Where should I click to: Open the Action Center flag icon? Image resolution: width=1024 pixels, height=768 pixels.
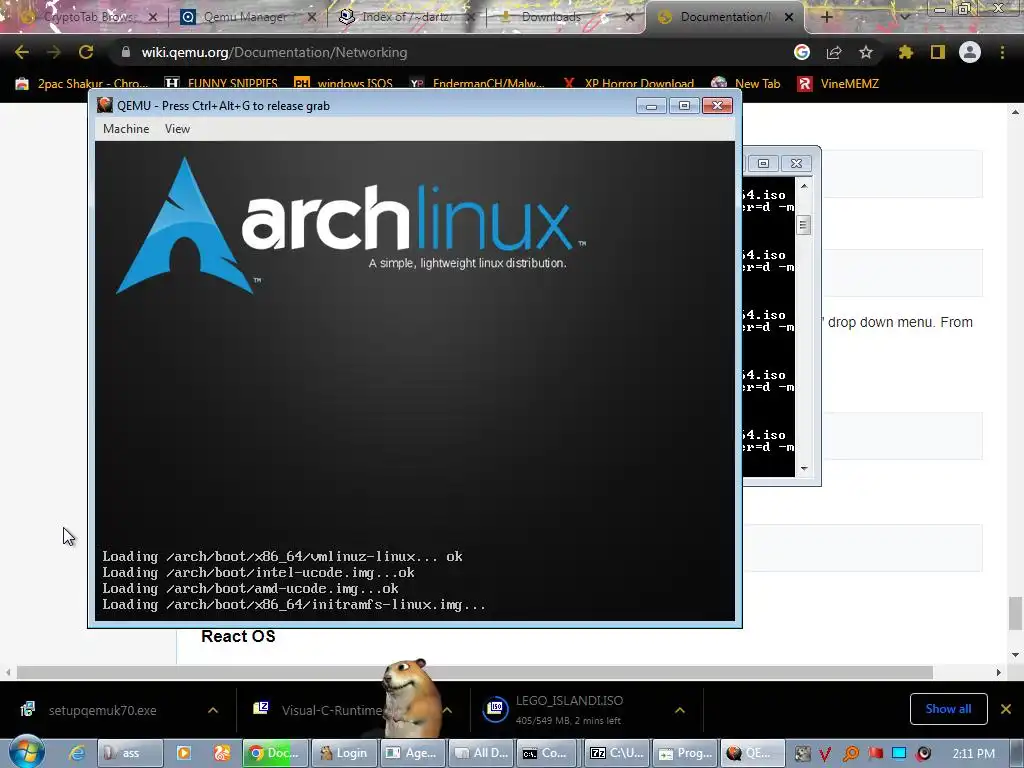tap(875, 754)
